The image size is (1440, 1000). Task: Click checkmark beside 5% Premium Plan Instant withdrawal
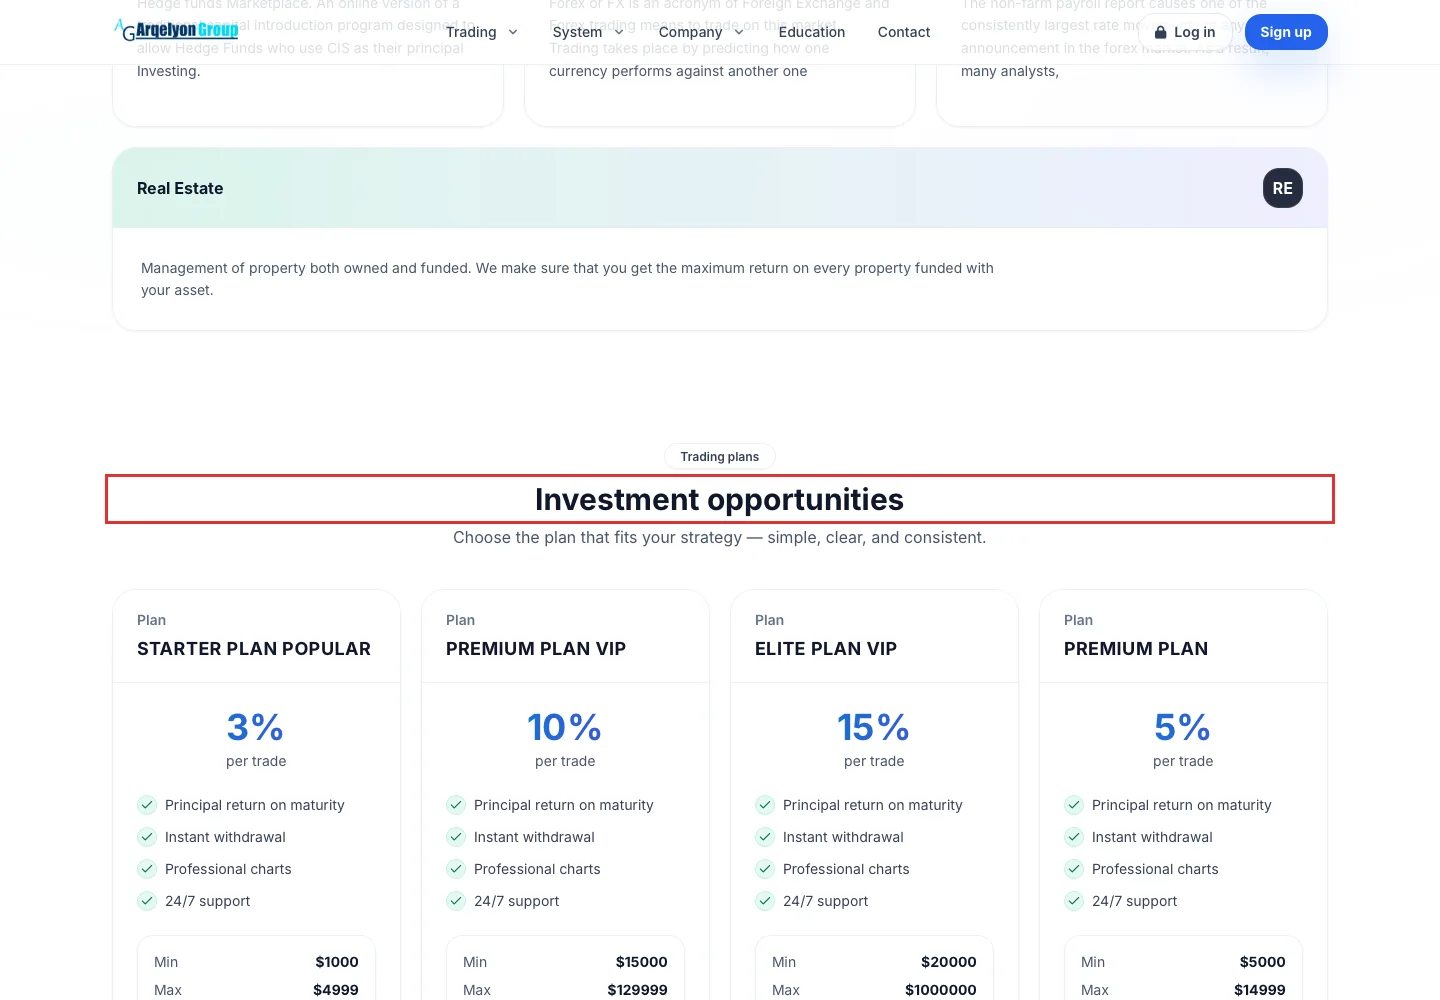1074,837
